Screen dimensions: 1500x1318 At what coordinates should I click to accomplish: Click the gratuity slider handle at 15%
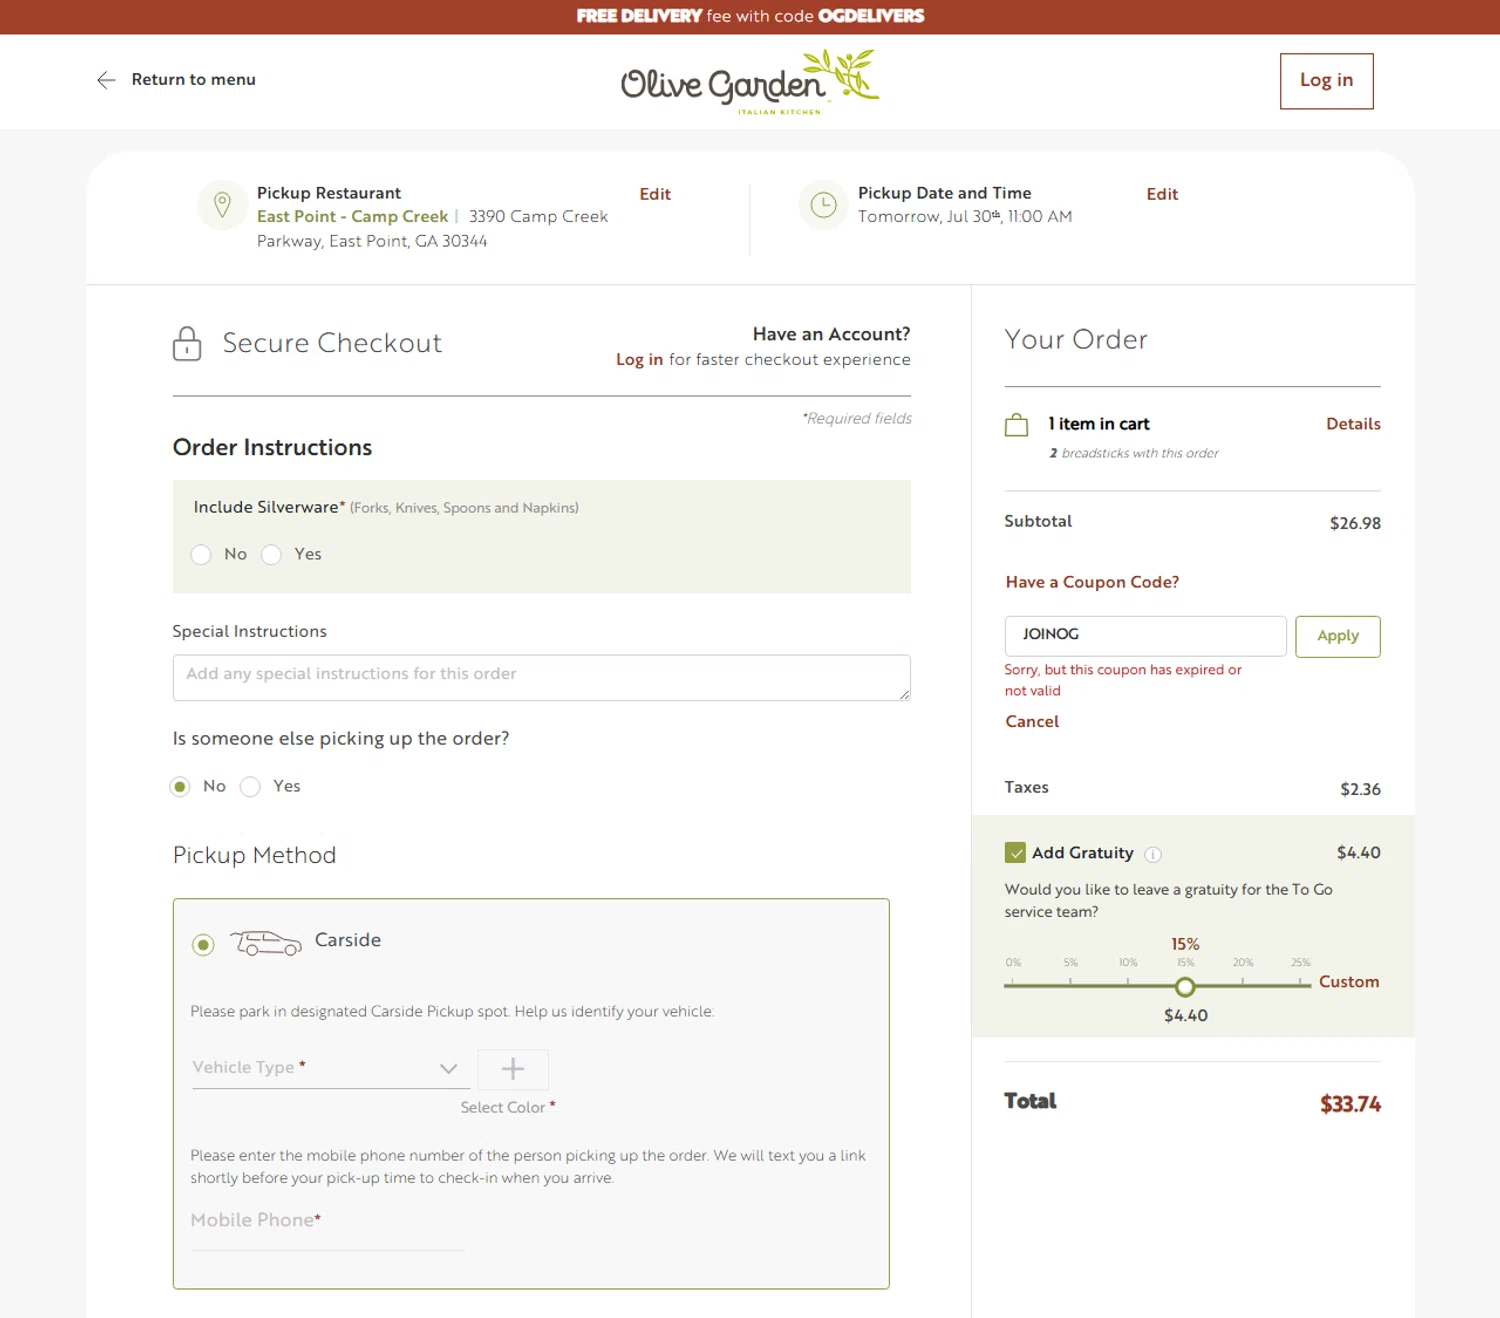pos(1185,987)
